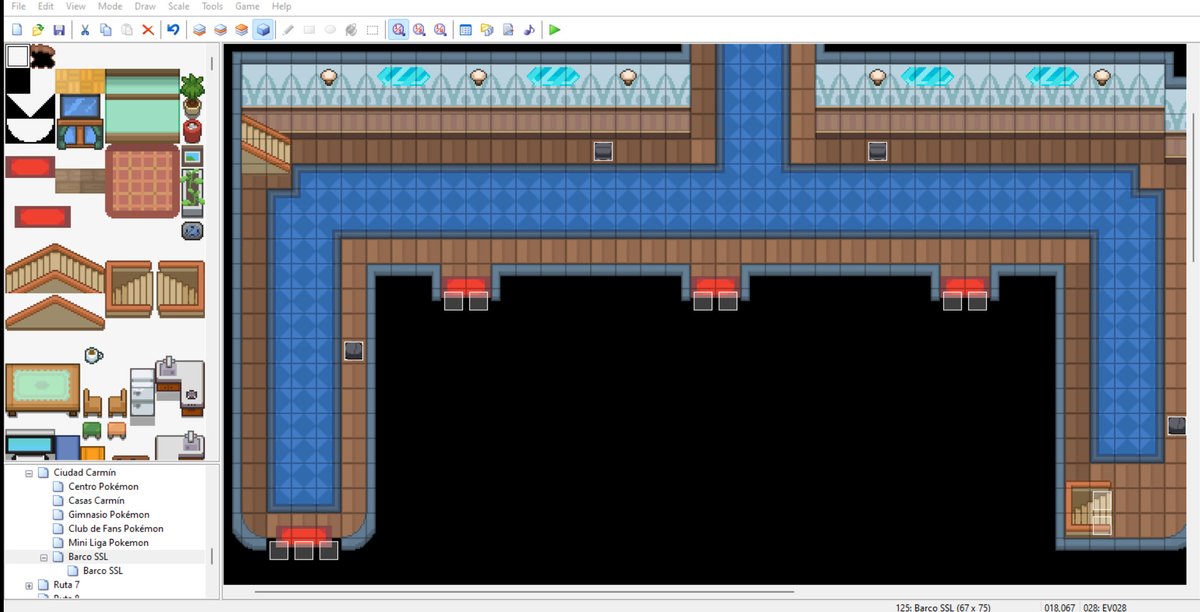This screenshot has height=612, width=1200.
Task: Pick the coffee cup tile in tileset
Action: (x=93, y=355)
